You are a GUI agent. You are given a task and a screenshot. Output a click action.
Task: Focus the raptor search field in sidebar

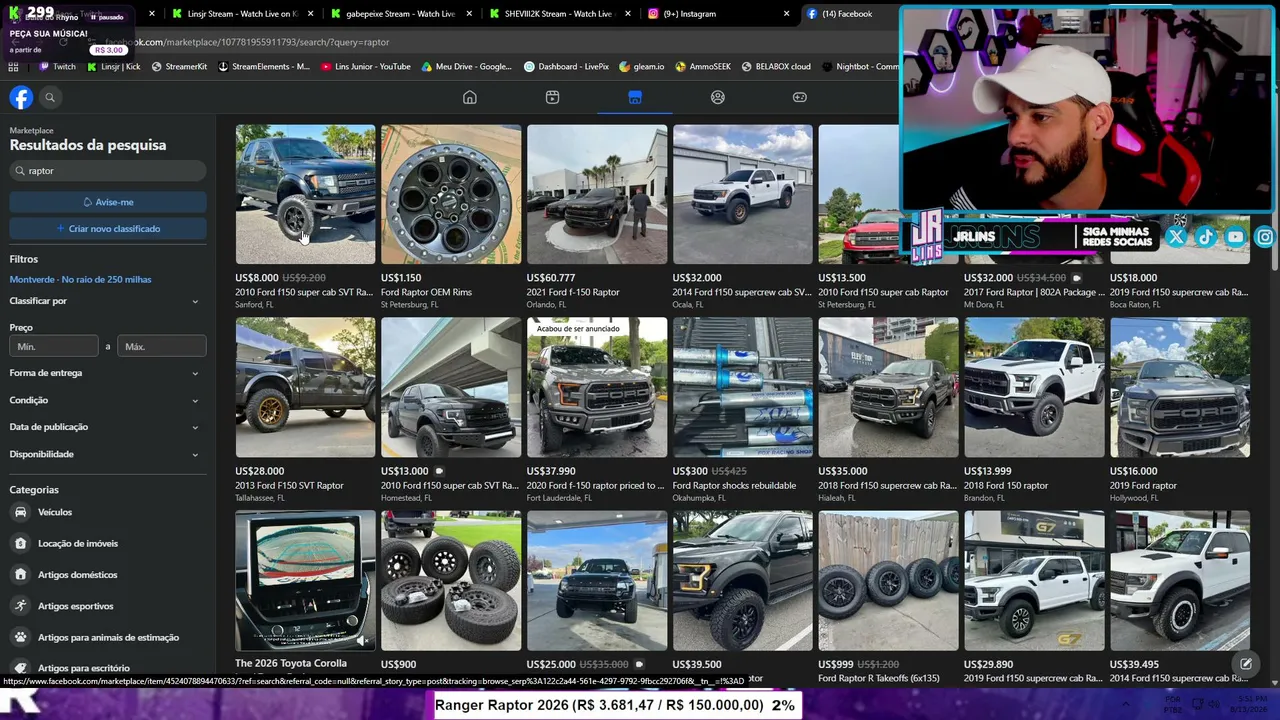pos(108,171)
